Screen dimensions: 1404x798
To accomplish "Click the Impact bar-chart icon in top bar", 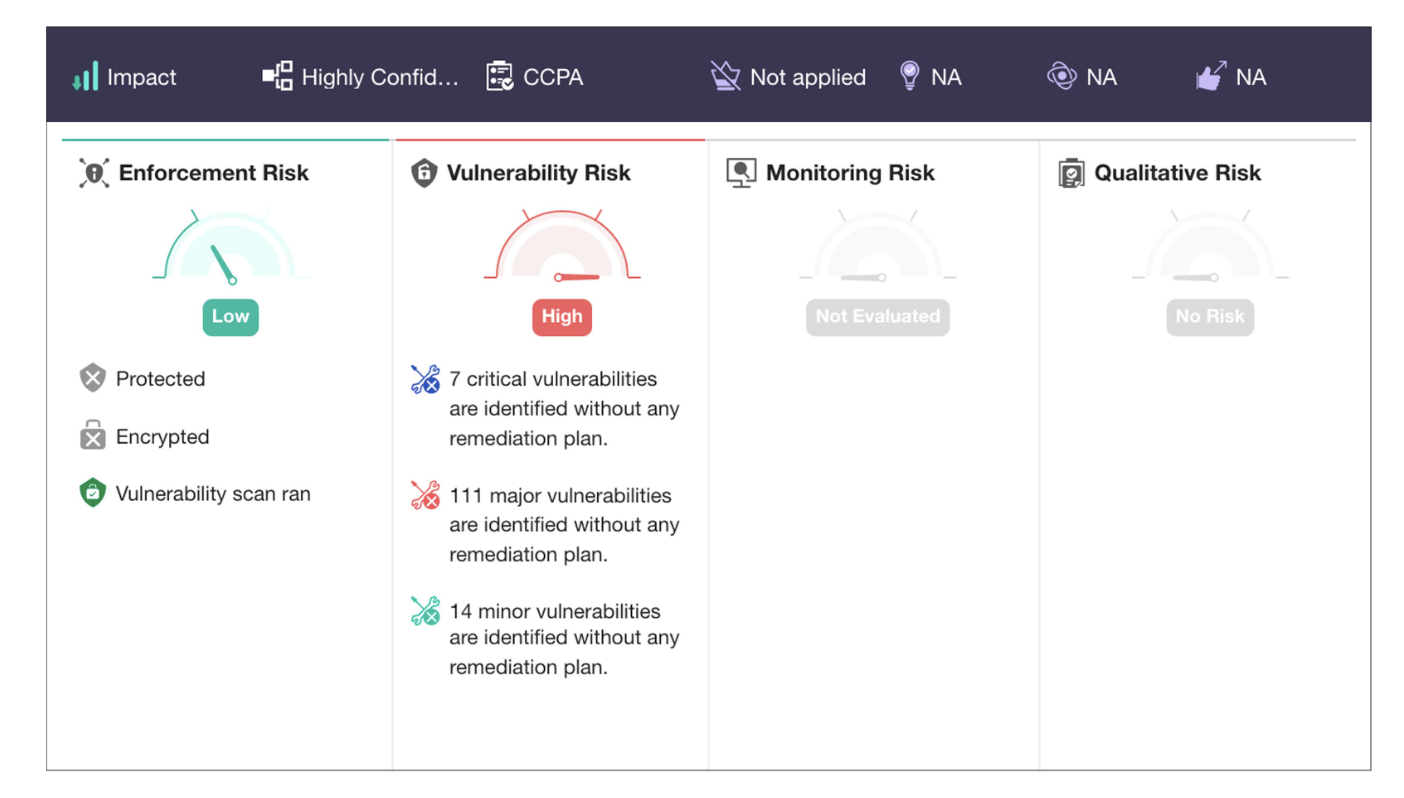I will tap(87, 76).
